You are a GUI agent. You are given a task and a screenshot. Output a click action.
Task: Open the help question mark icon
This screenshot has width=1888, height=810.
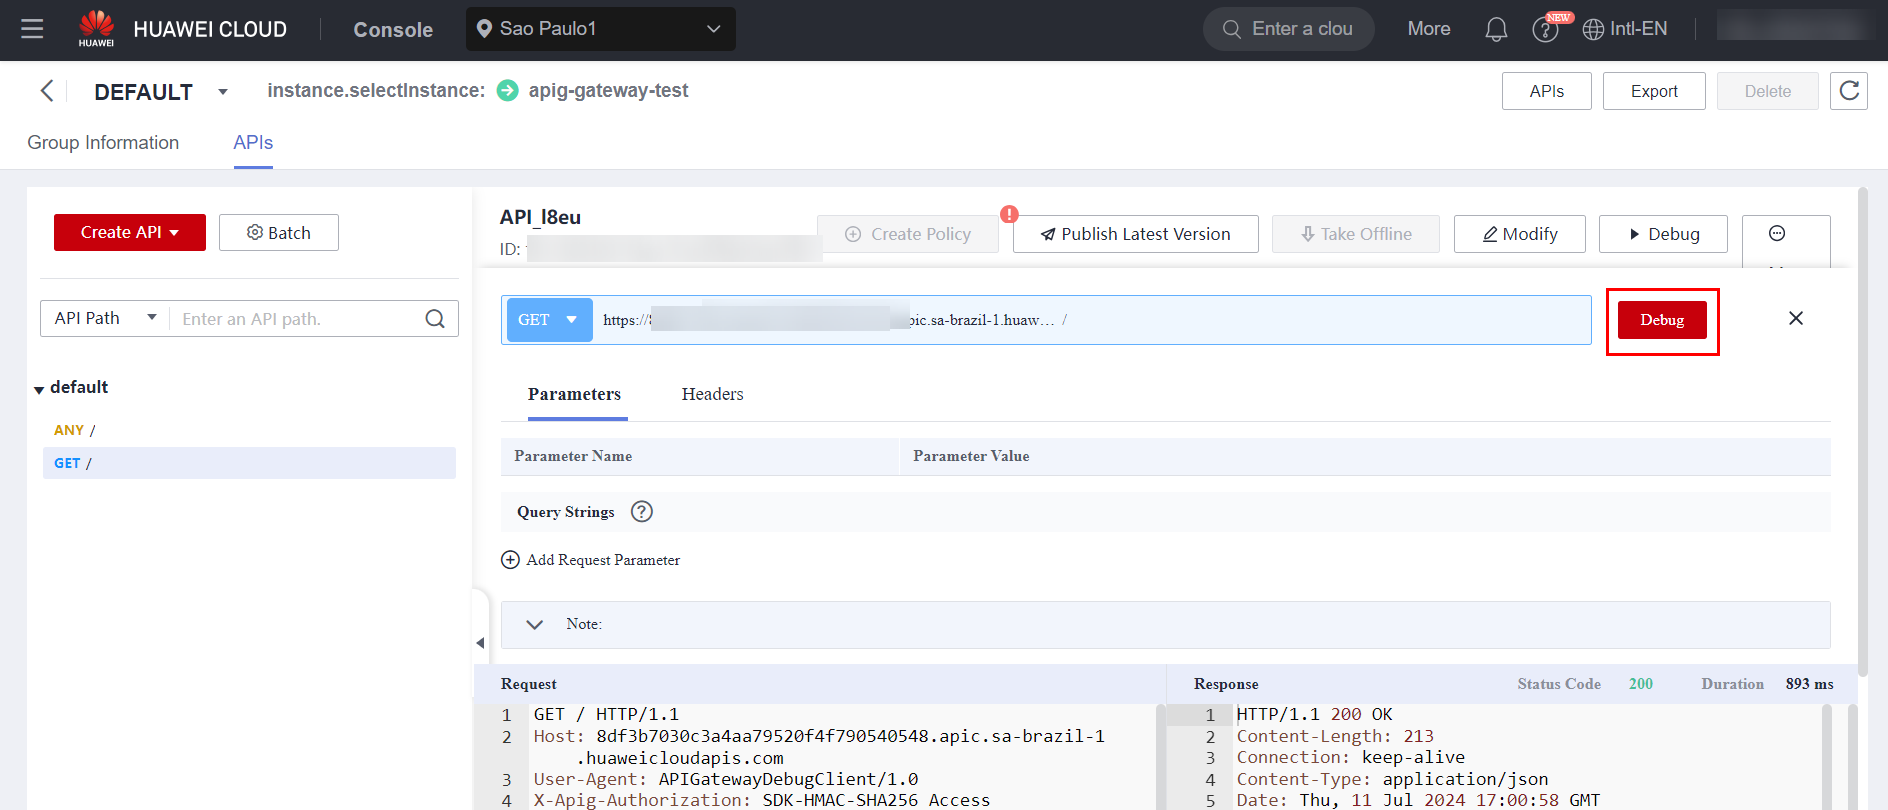[1544, 30]
